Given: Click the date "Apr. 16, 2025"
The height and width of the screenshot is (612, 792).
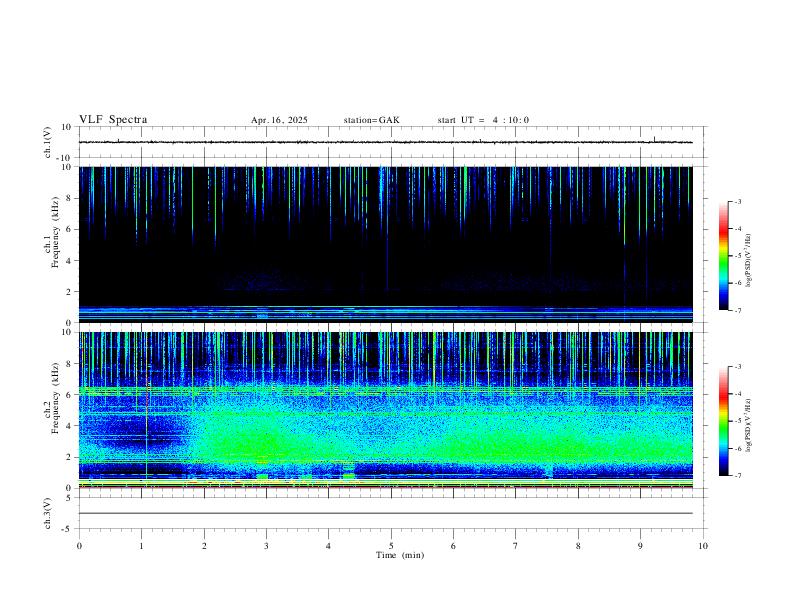Looking at the screenshot, I should (279, 120).
